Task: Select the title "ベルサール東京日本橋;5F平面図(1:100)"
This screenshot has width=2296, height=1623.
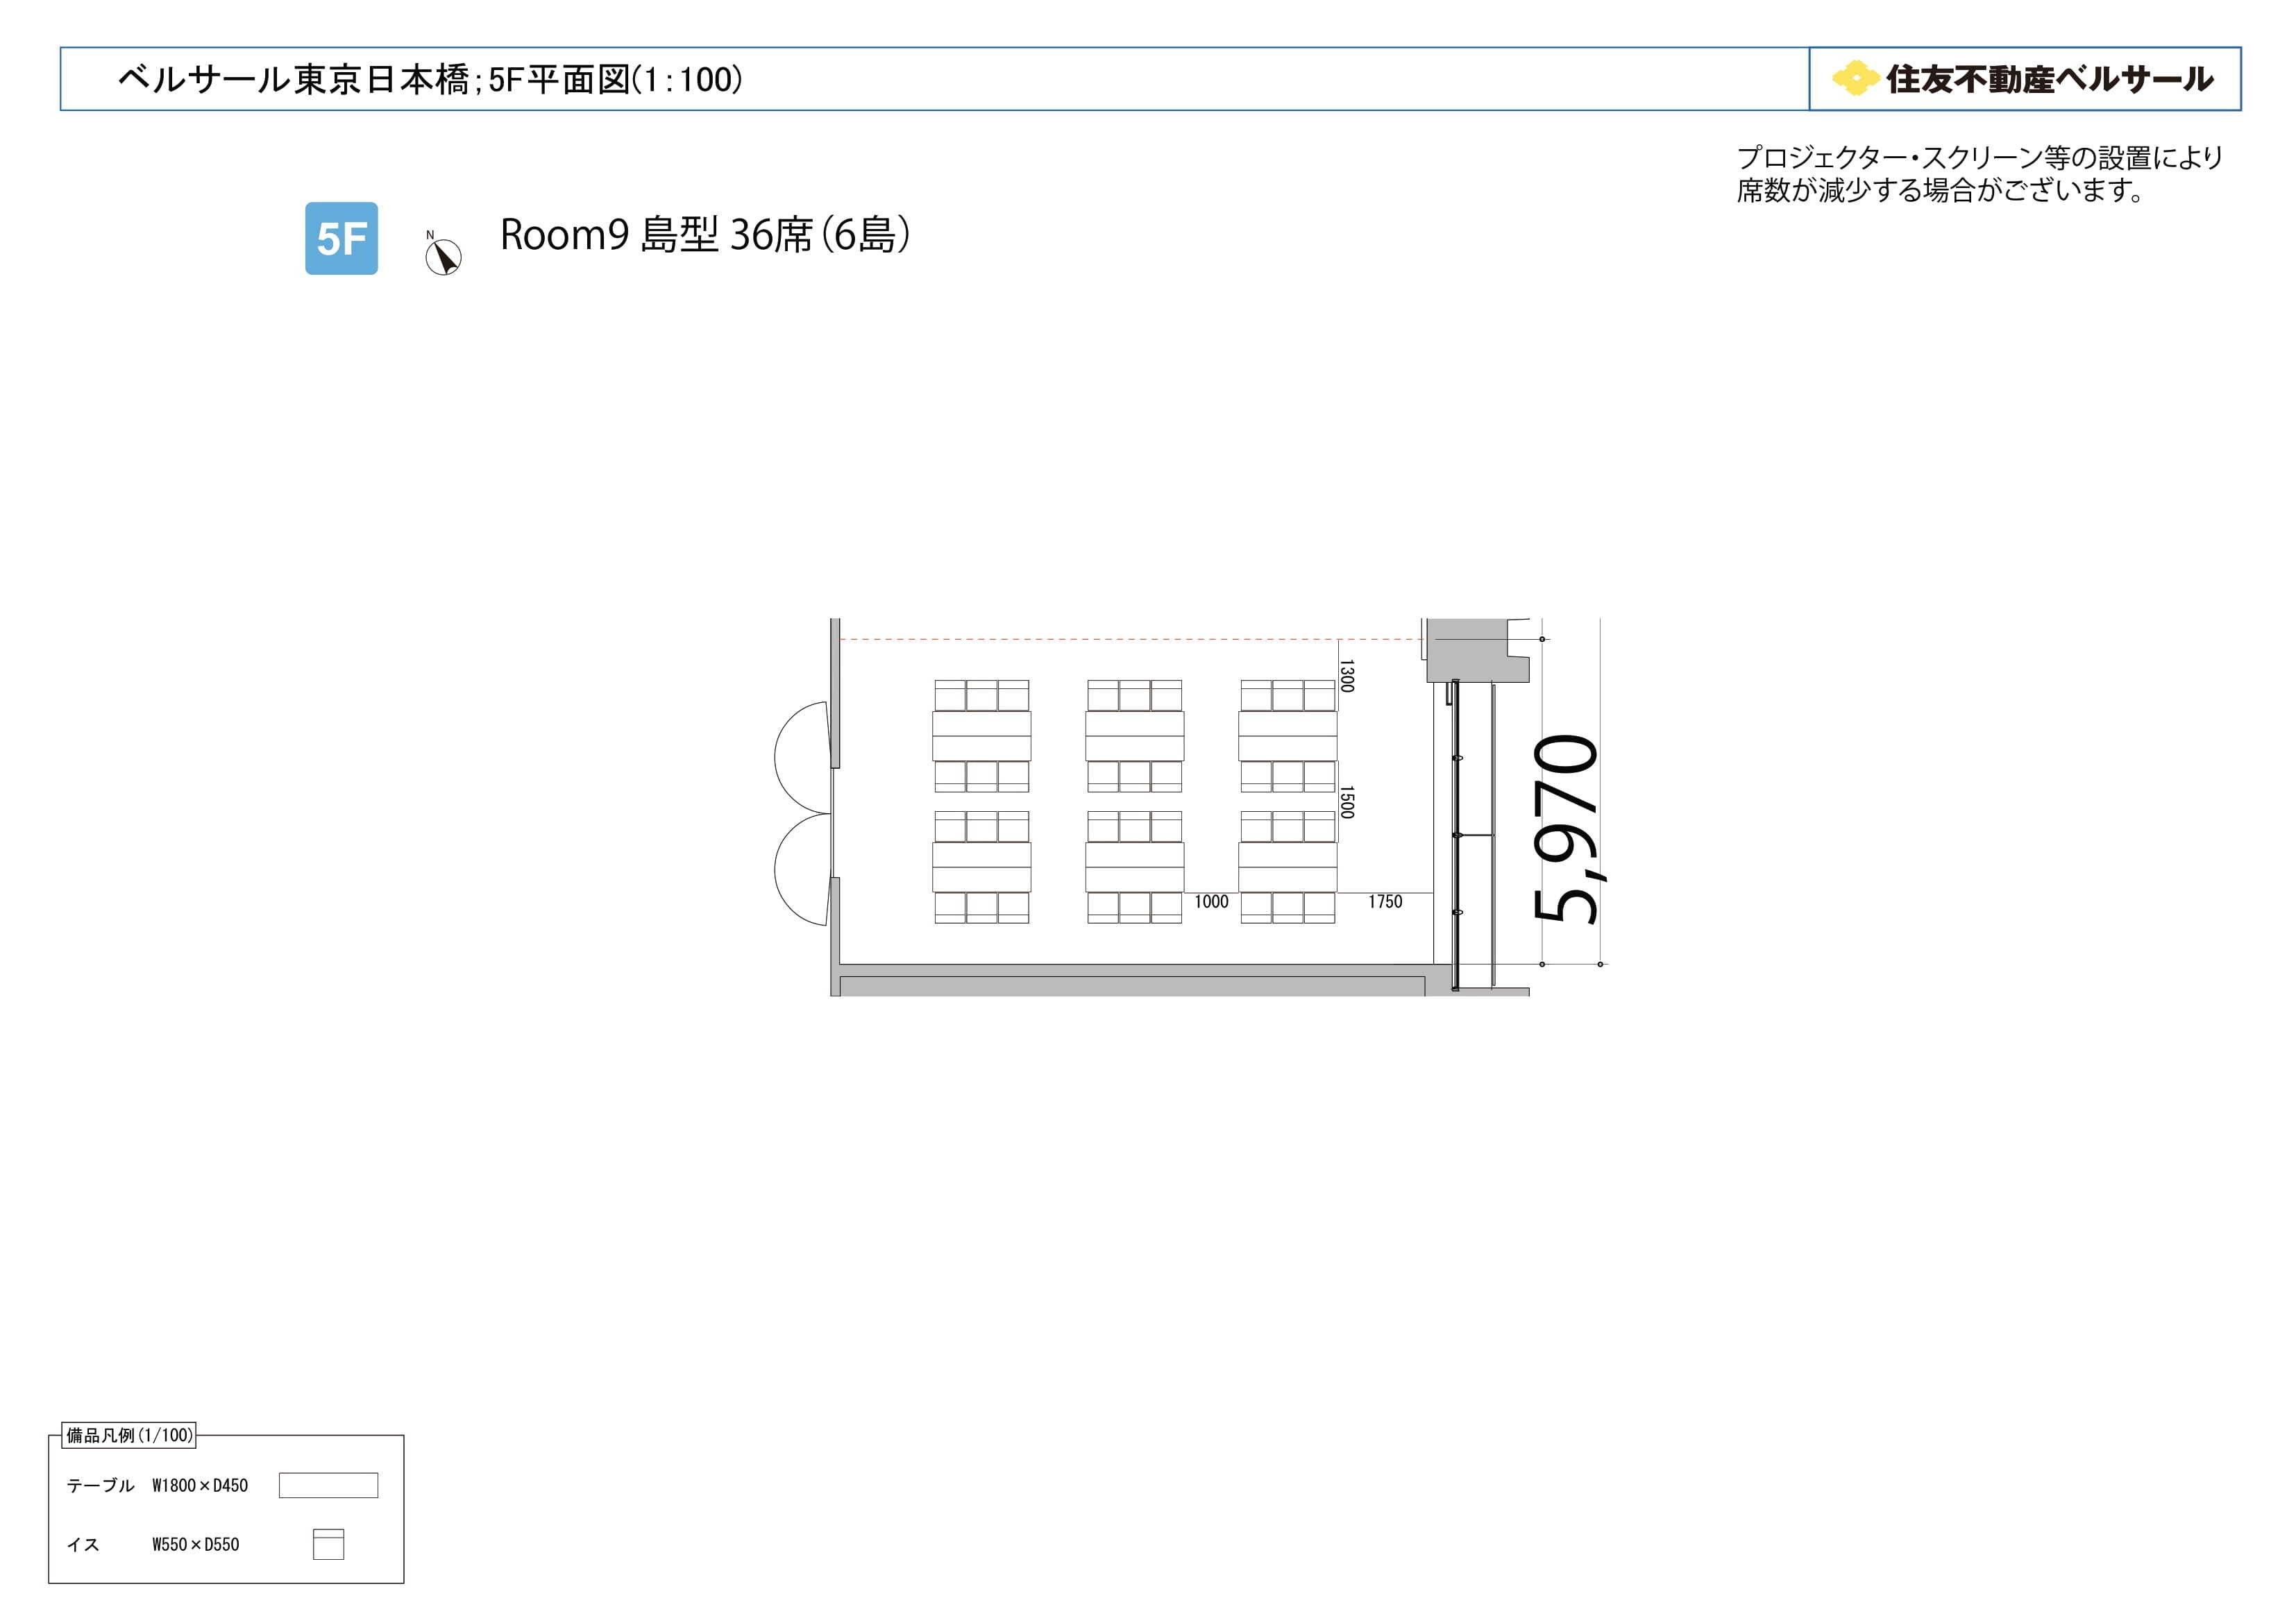Action: (430, 79)
